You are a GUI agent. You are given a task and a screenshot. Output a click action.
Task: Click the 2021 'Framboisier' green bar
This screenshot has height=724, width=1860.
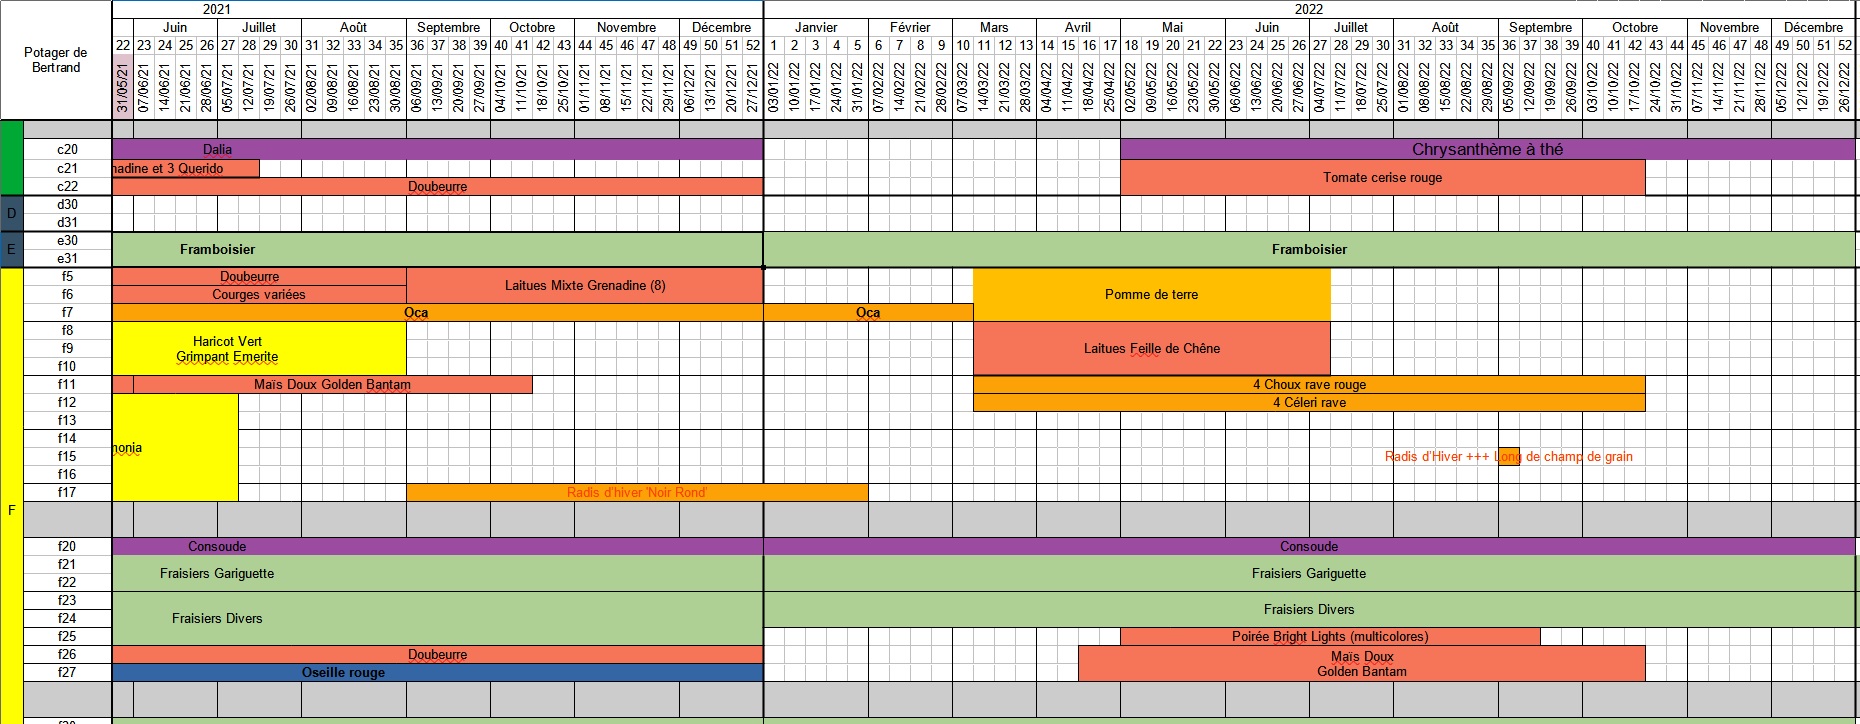(x=437, y=250)
